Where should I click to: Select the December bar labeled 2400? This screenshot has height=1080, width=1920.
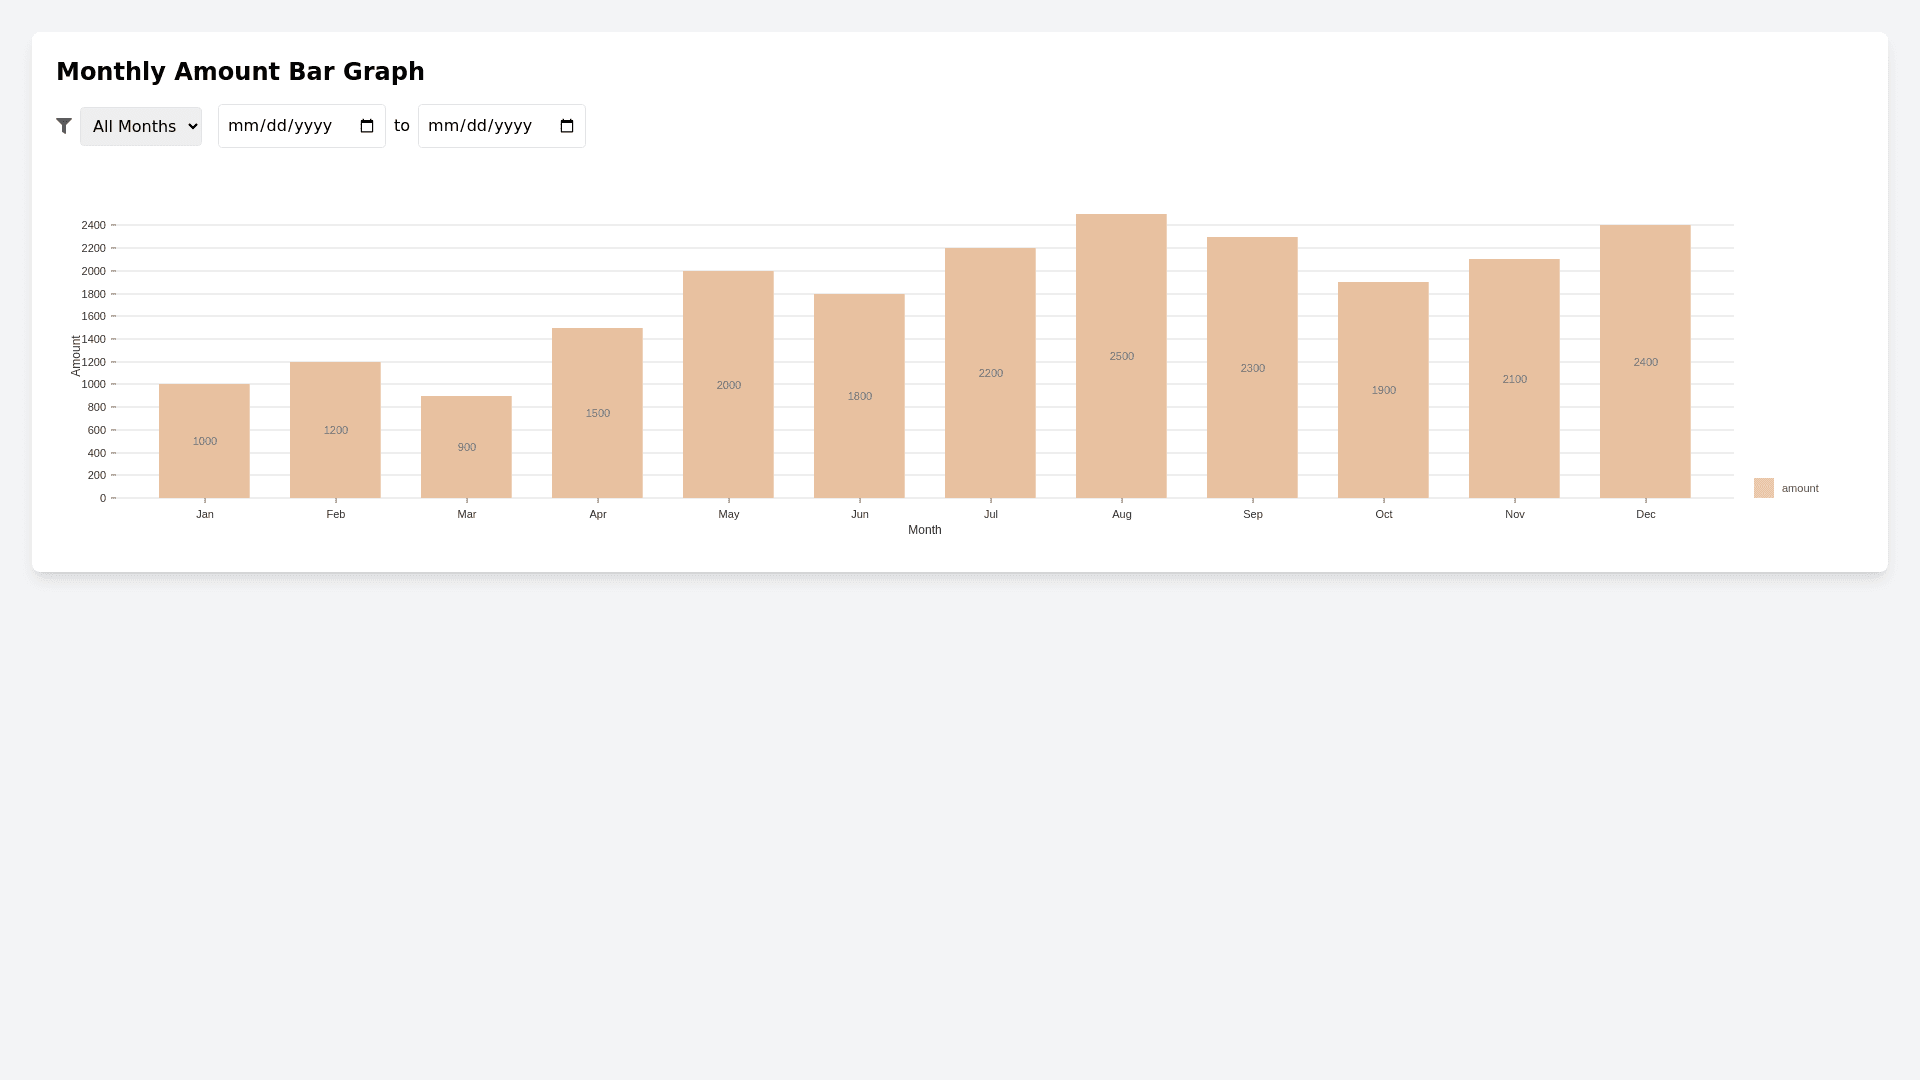pyautogui.click(x=1645, y=362)
